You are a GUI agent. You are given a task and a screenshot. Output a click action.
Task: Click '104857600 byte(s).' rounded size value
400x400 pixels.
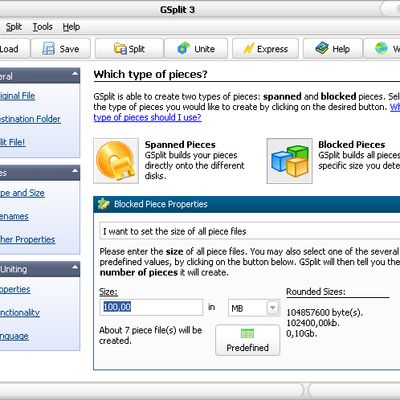pos(324,313)
